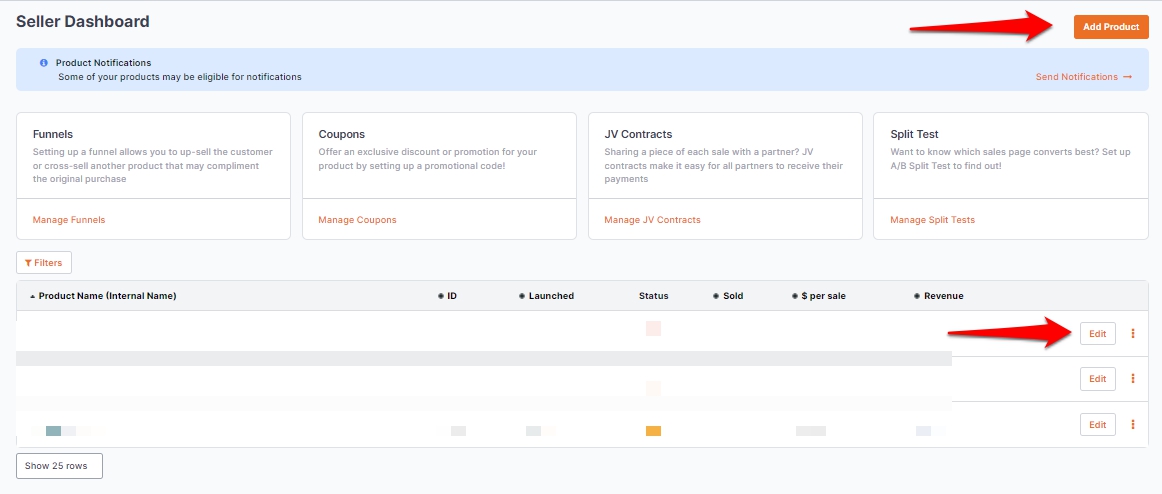The height and width of the screenshot is (494, 1162).
Task: Click Edit on the third product row
Action: pyautogui.click(x=1097, y=425)
